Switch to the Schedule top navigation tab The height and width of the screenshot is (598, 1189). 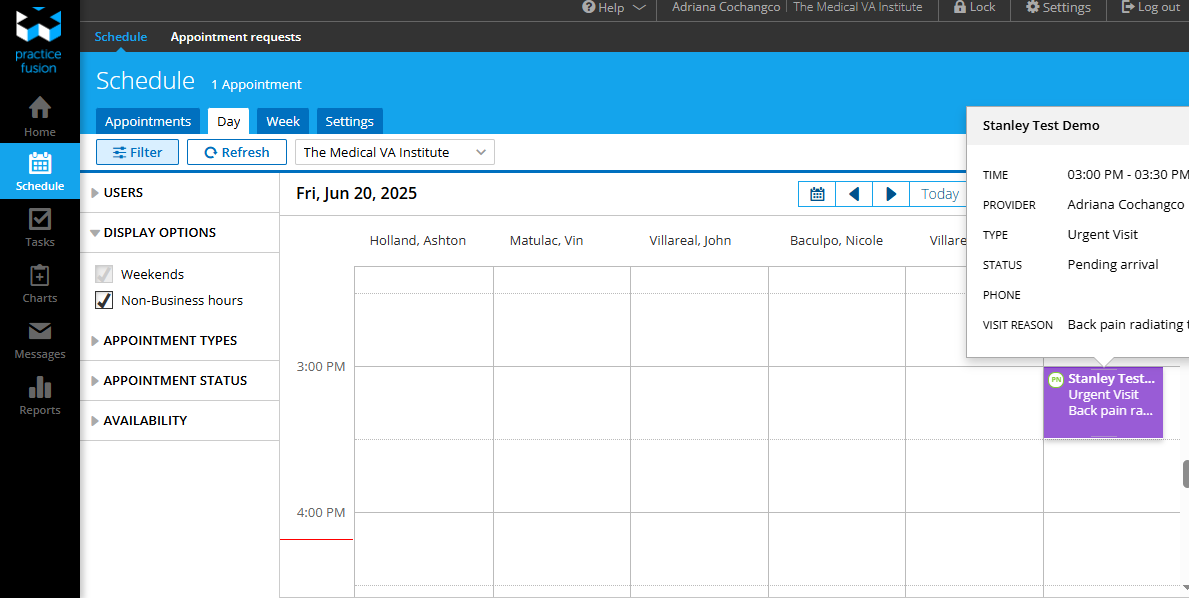pyautogui.click(x=121, y=36)
